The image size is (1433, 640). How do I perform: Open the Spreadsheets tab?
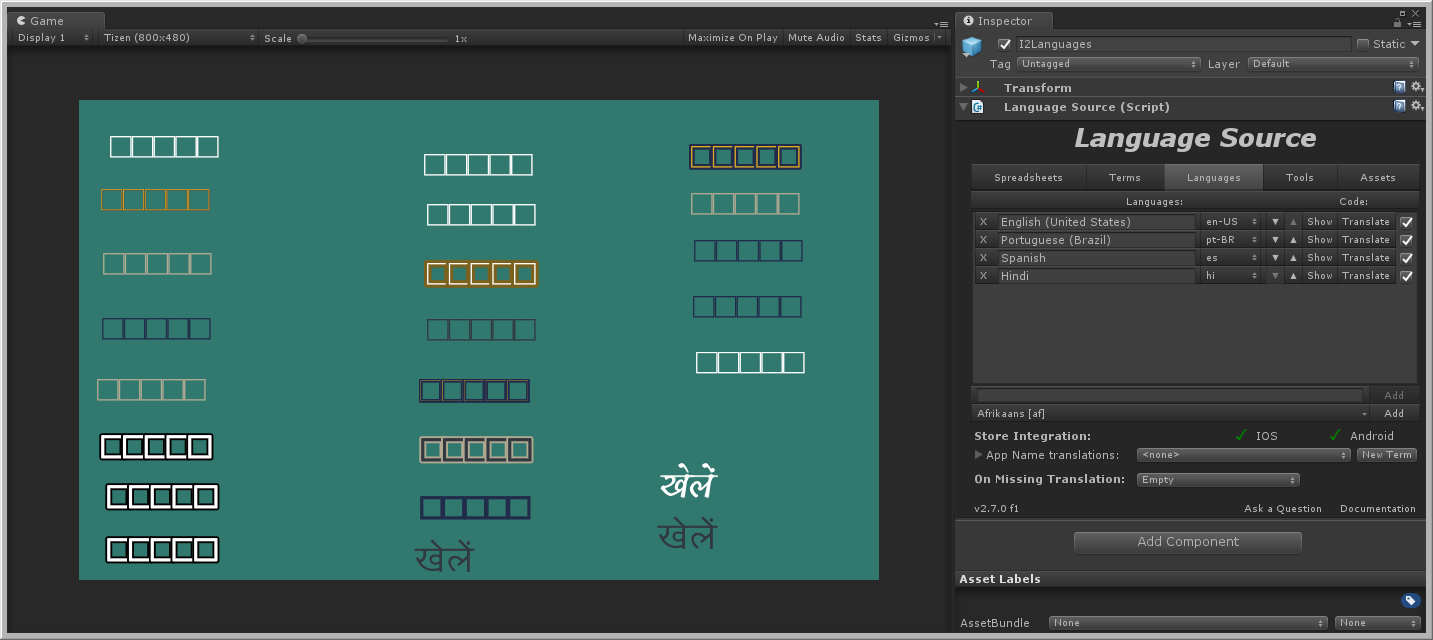tap(1028, 178)
